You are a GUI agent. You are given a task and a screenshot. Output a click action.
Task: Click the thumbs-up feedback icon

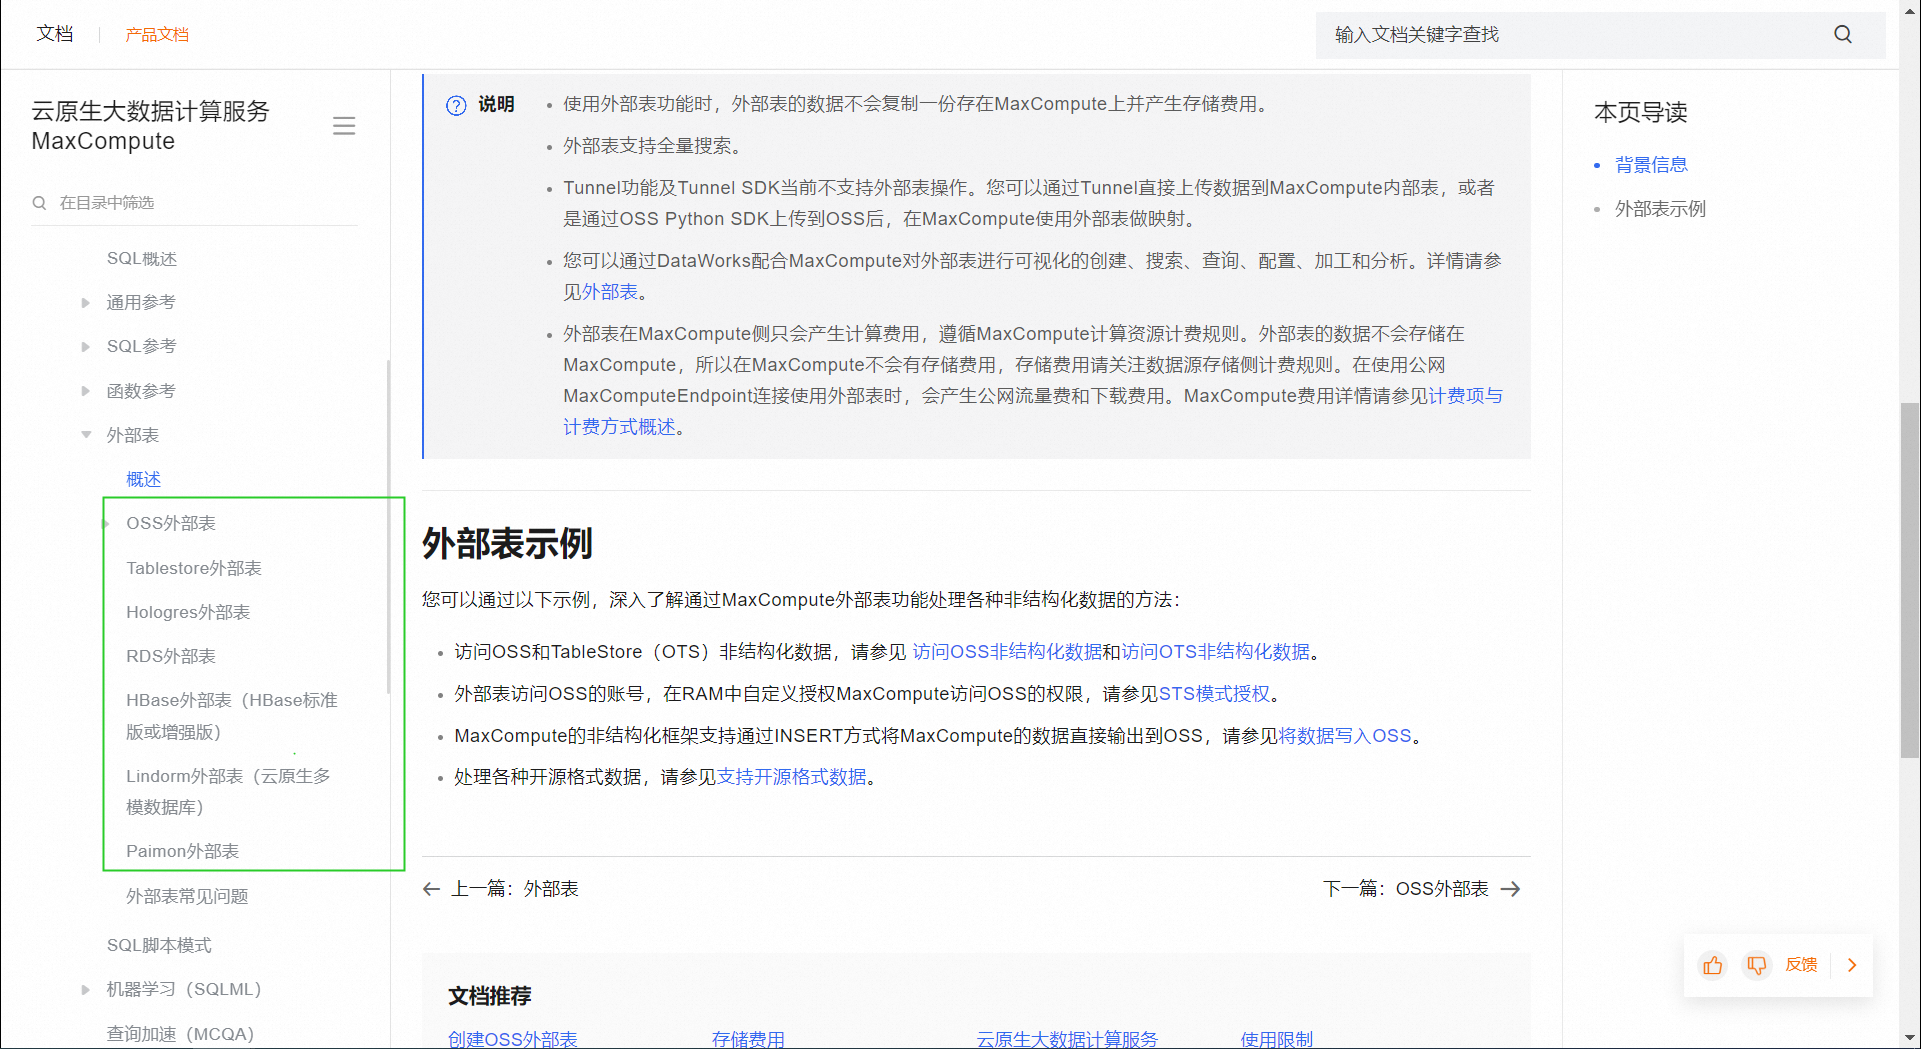click(1713, 965)
